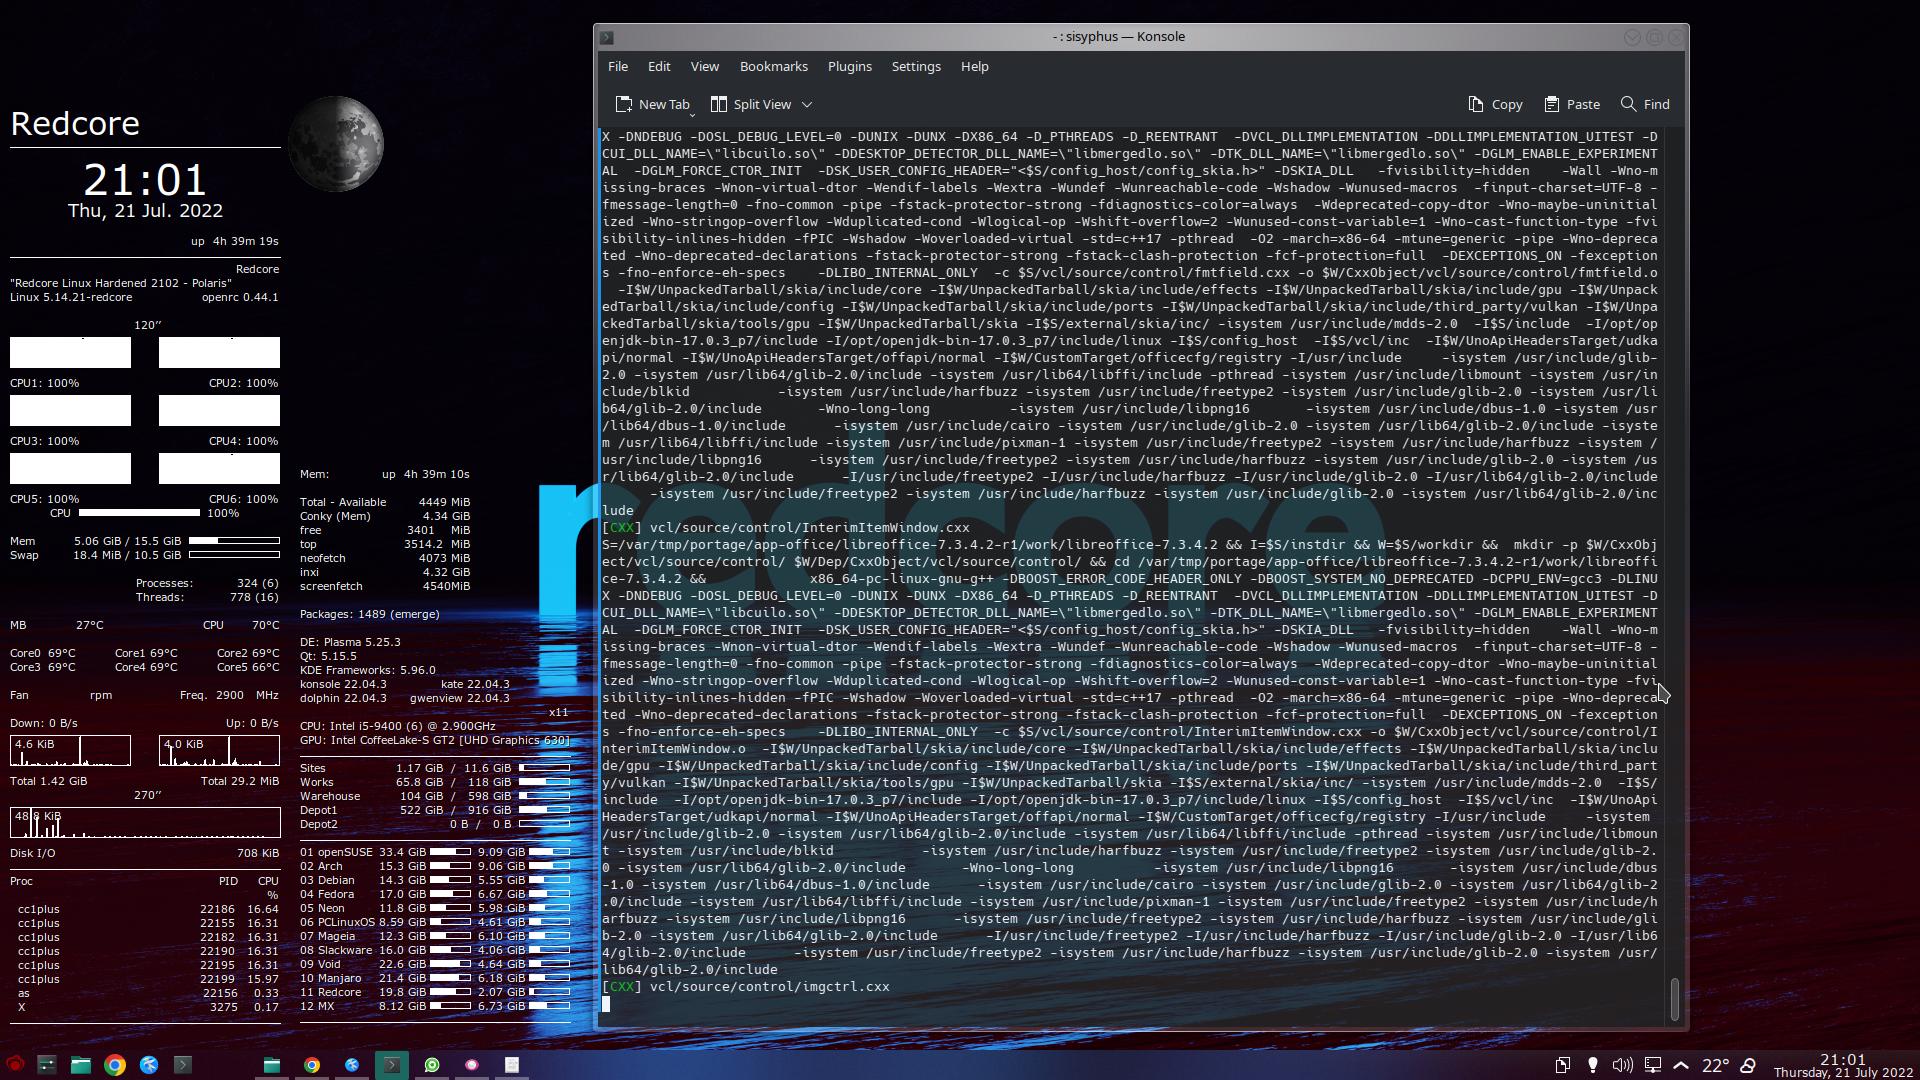Click the Paste toolbar button
1920x1080 pixels.
point(1572,104)
